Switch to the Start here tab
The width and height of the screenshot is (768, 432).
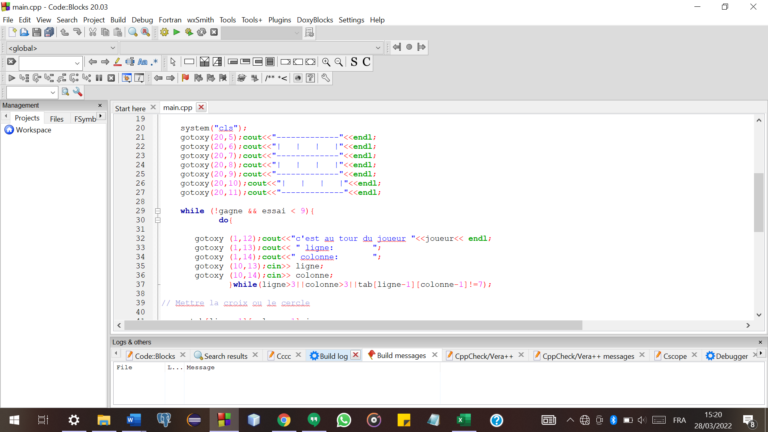click(130, 108)
